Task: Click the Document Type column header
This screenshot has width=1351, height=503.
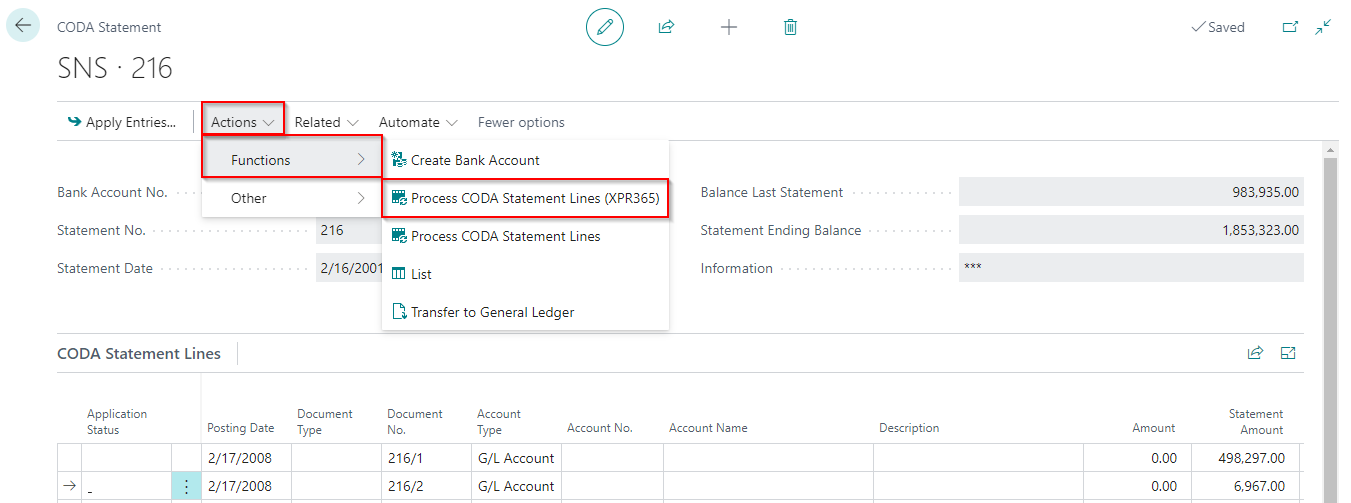Action: click(x=325, y=421)
